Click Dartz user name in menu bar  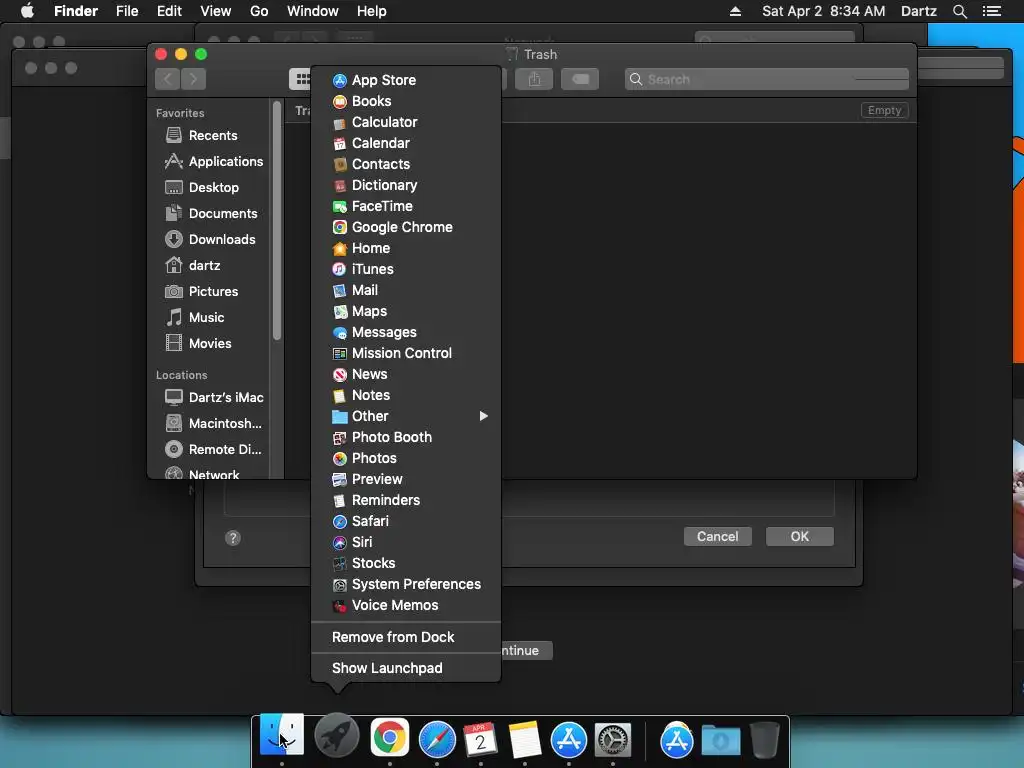point(918,11)
